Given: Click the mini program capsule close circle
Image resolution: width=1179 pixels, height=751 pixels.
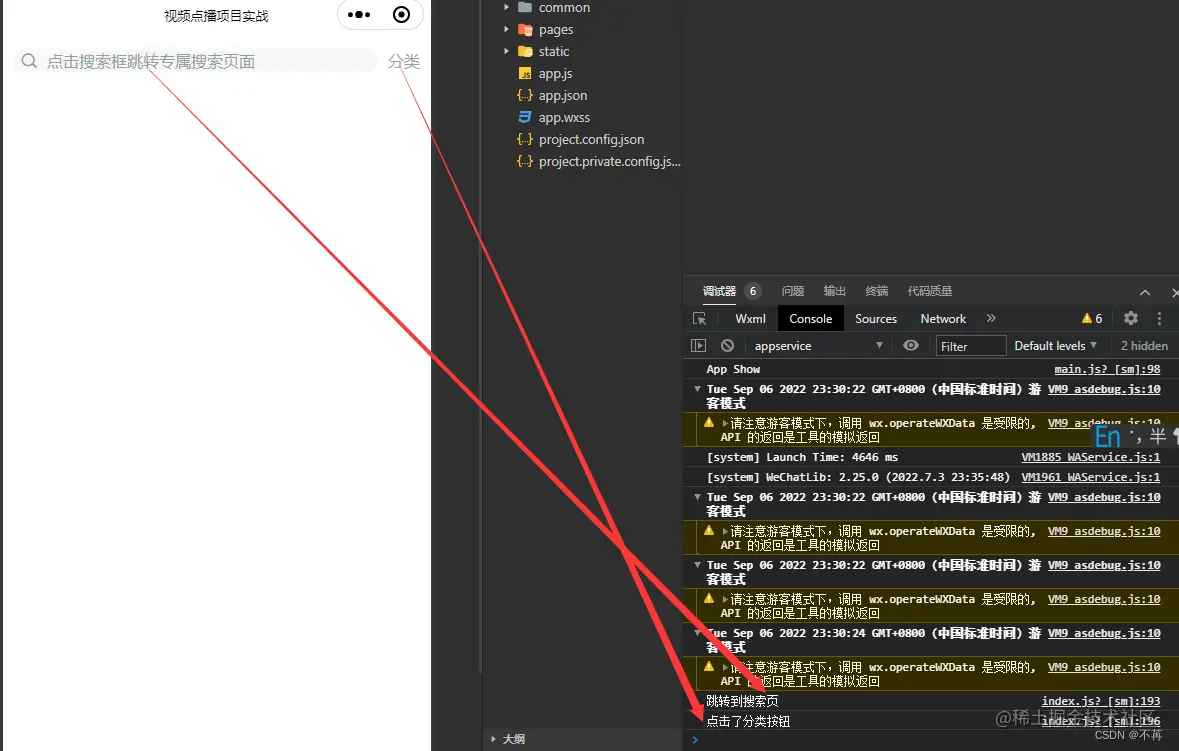Looking at the screenshot, I should [402, 15].
